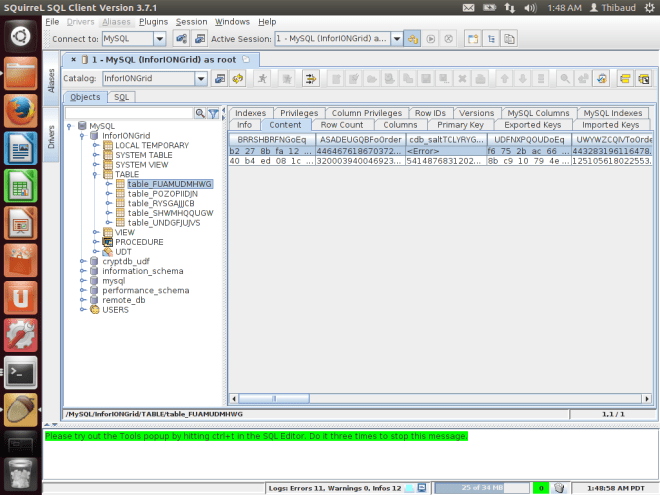The width and height of the screenshot is (660, 495).
Task: Open the Terminal from the launcher
Action: coord(21,371)
